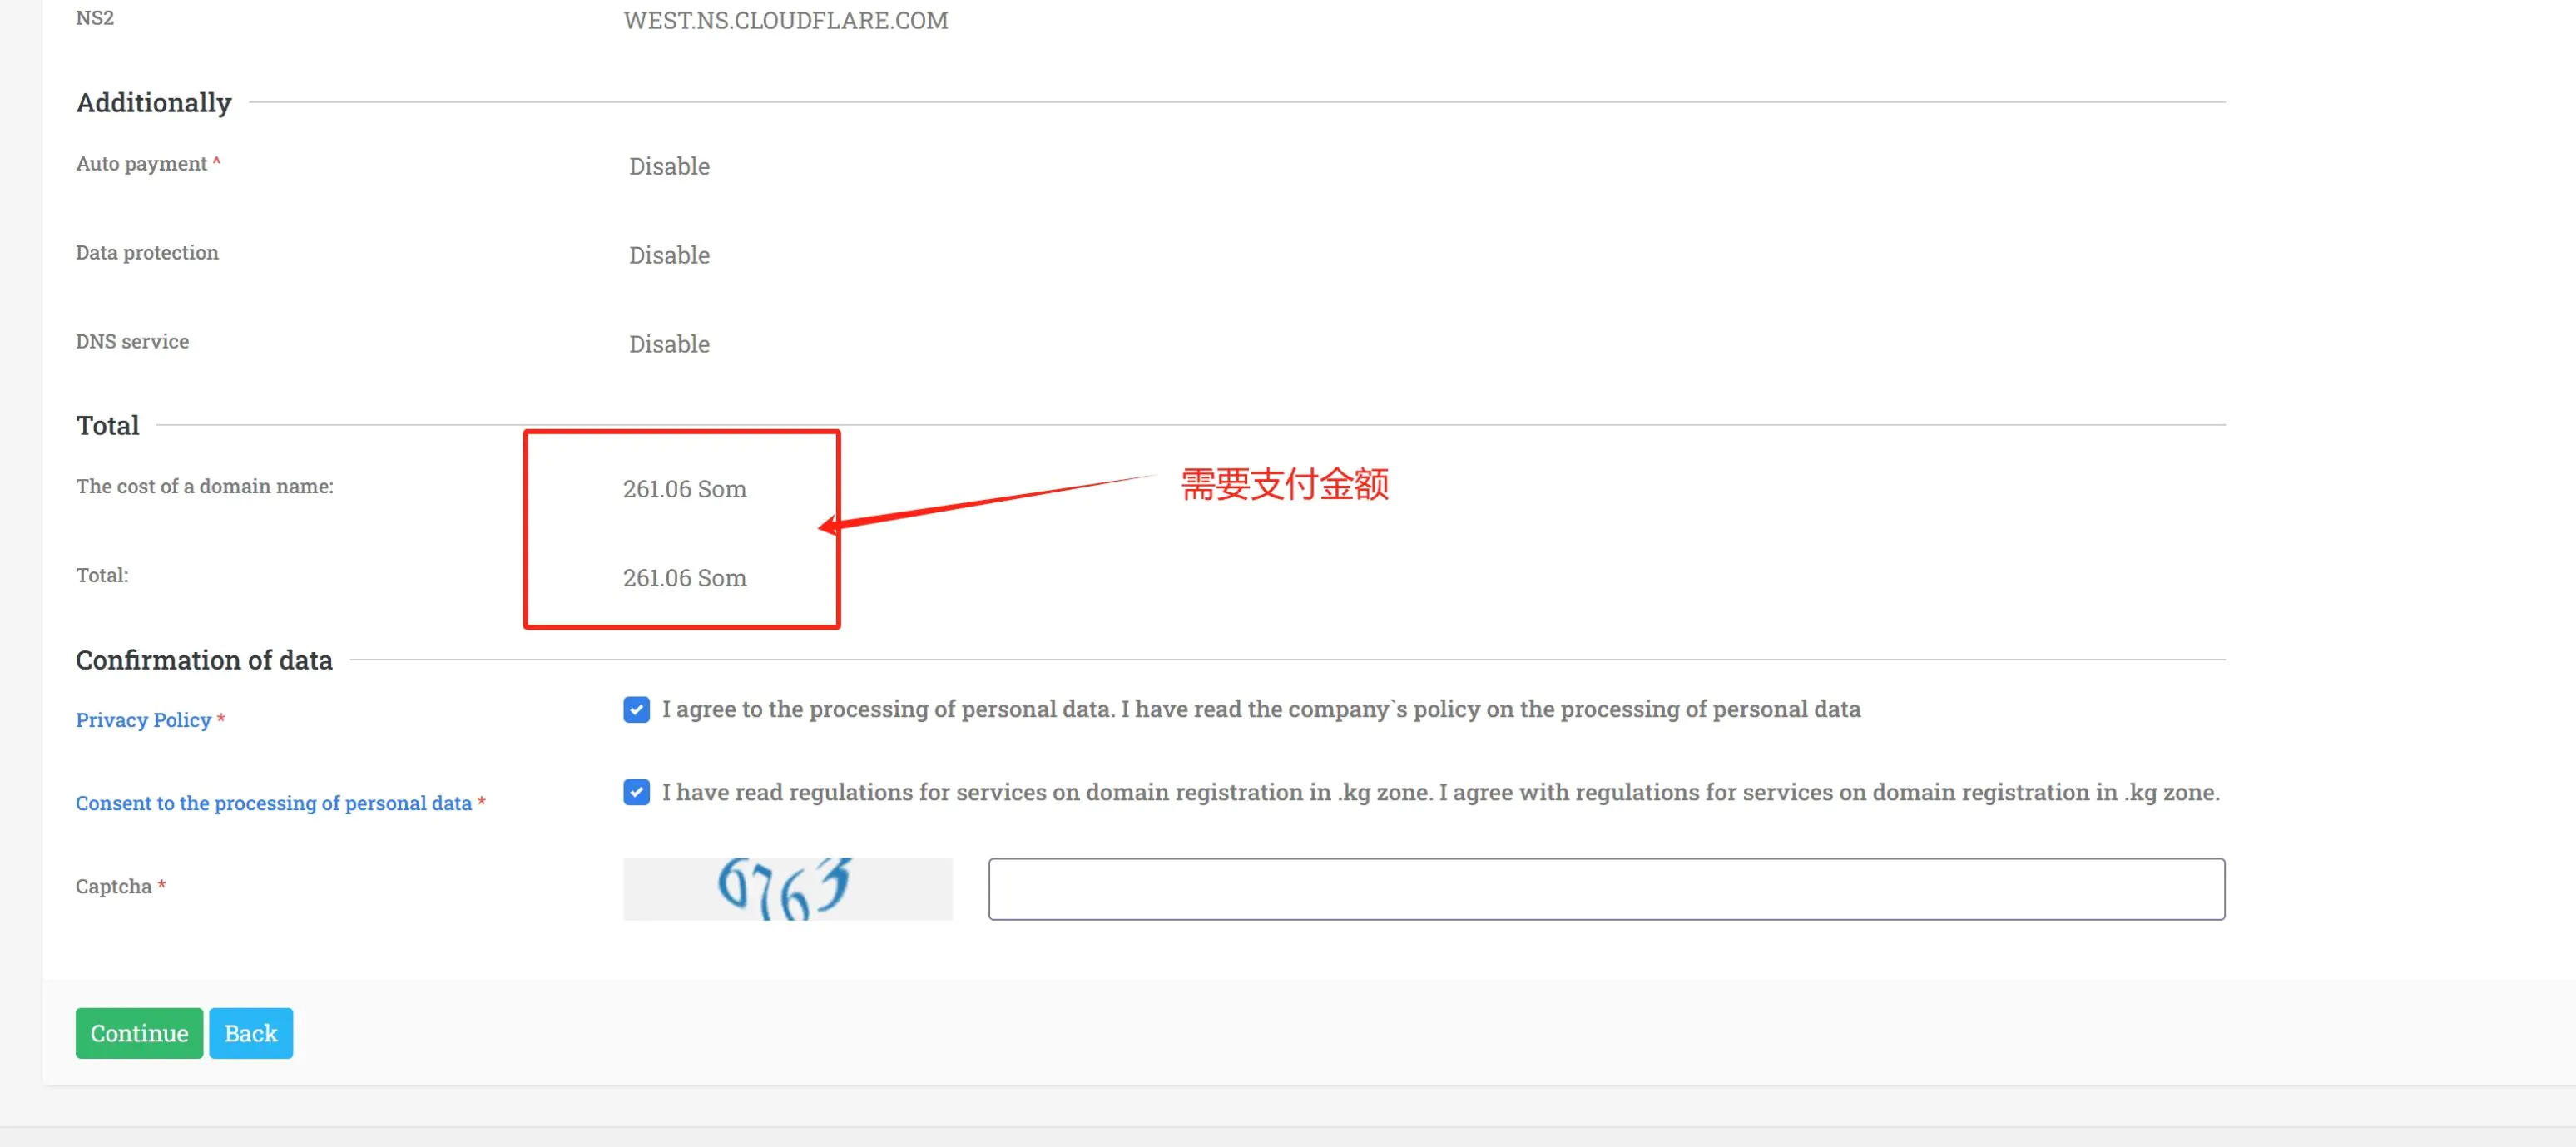Screen dimensions: 2576x1147
Task: Click the Auto payment Disable value
Action: click(x=669, y=166)
